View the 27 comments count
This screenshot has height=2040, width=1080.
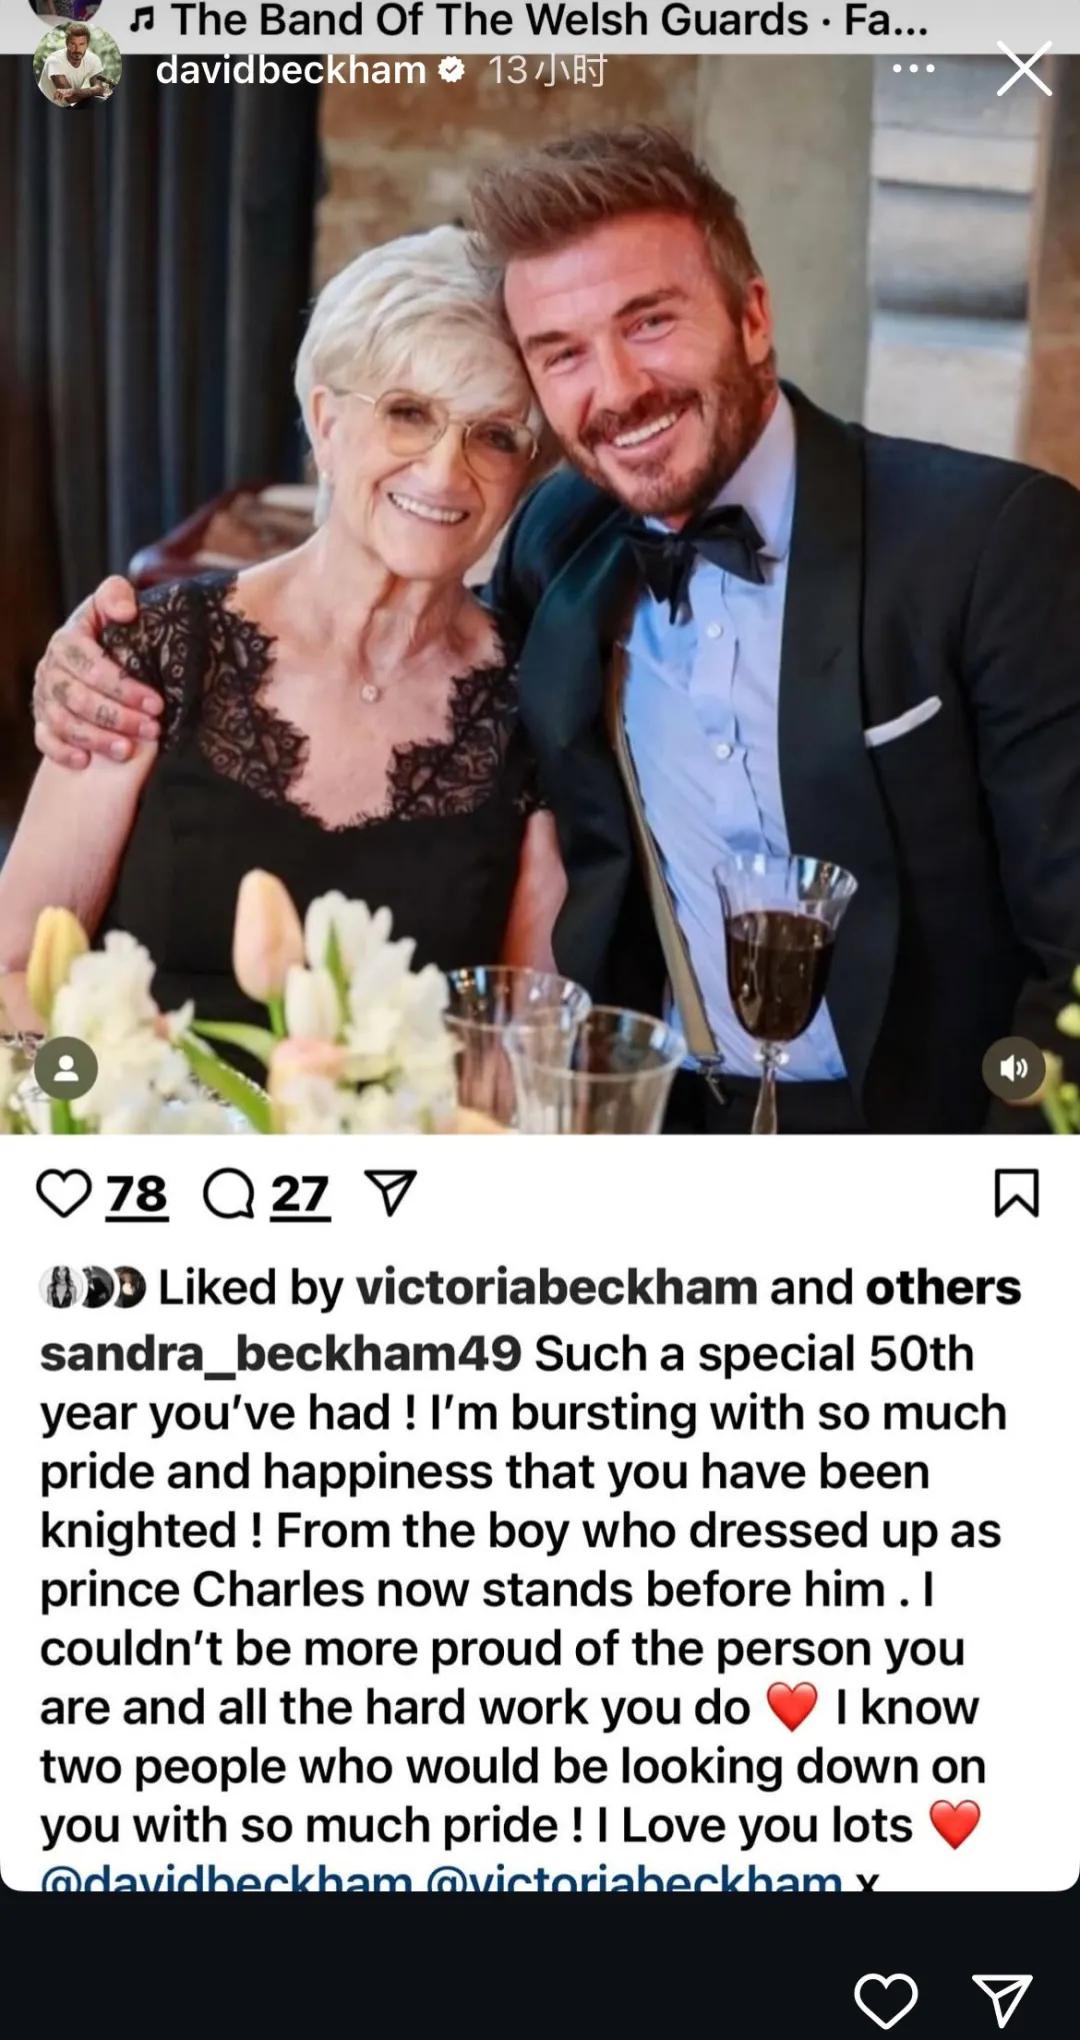300,1195
